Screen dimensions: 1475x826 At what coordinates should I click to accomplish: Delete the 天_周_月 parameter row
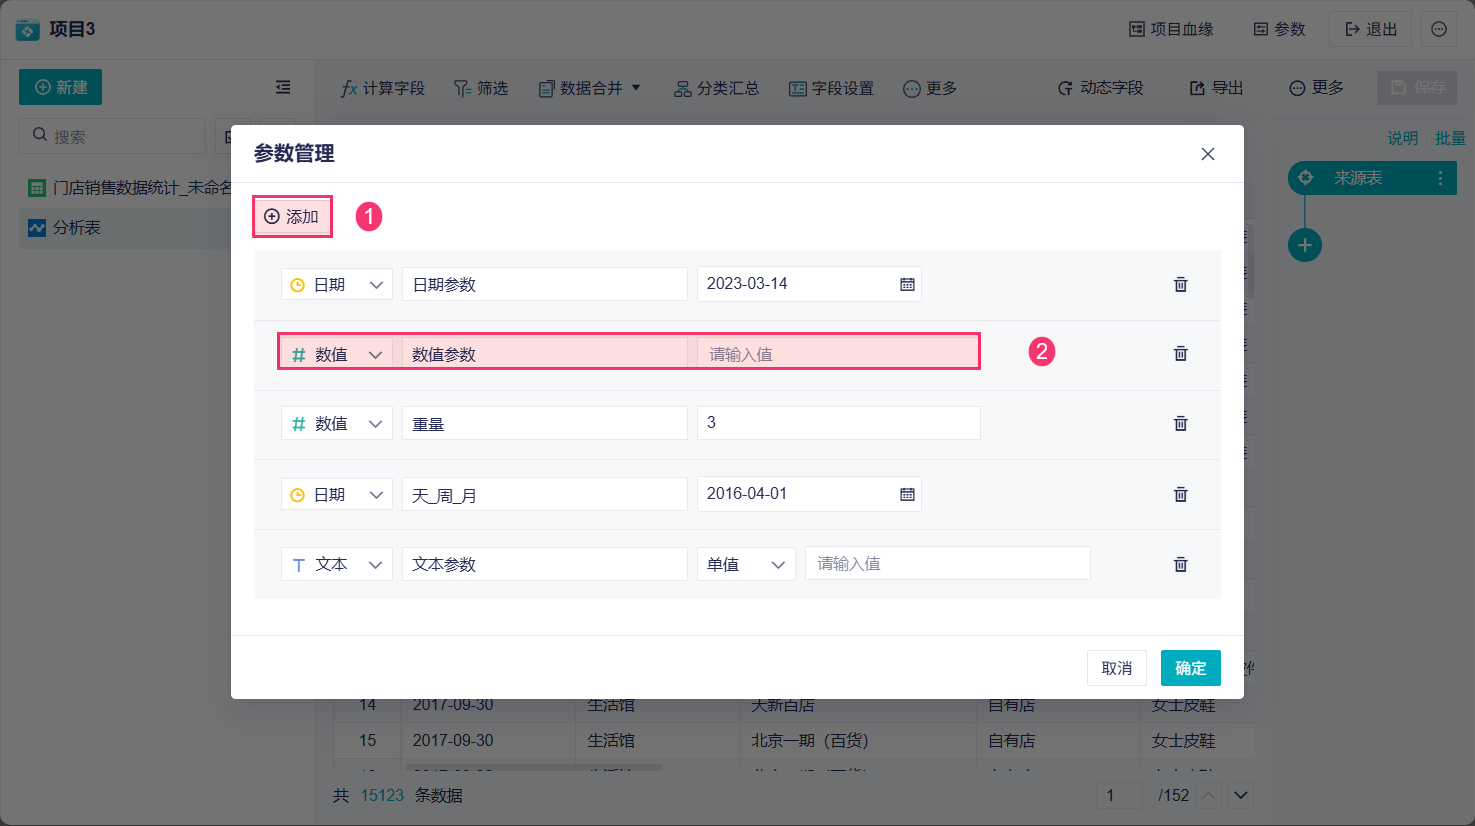[x=1180, y=495]
